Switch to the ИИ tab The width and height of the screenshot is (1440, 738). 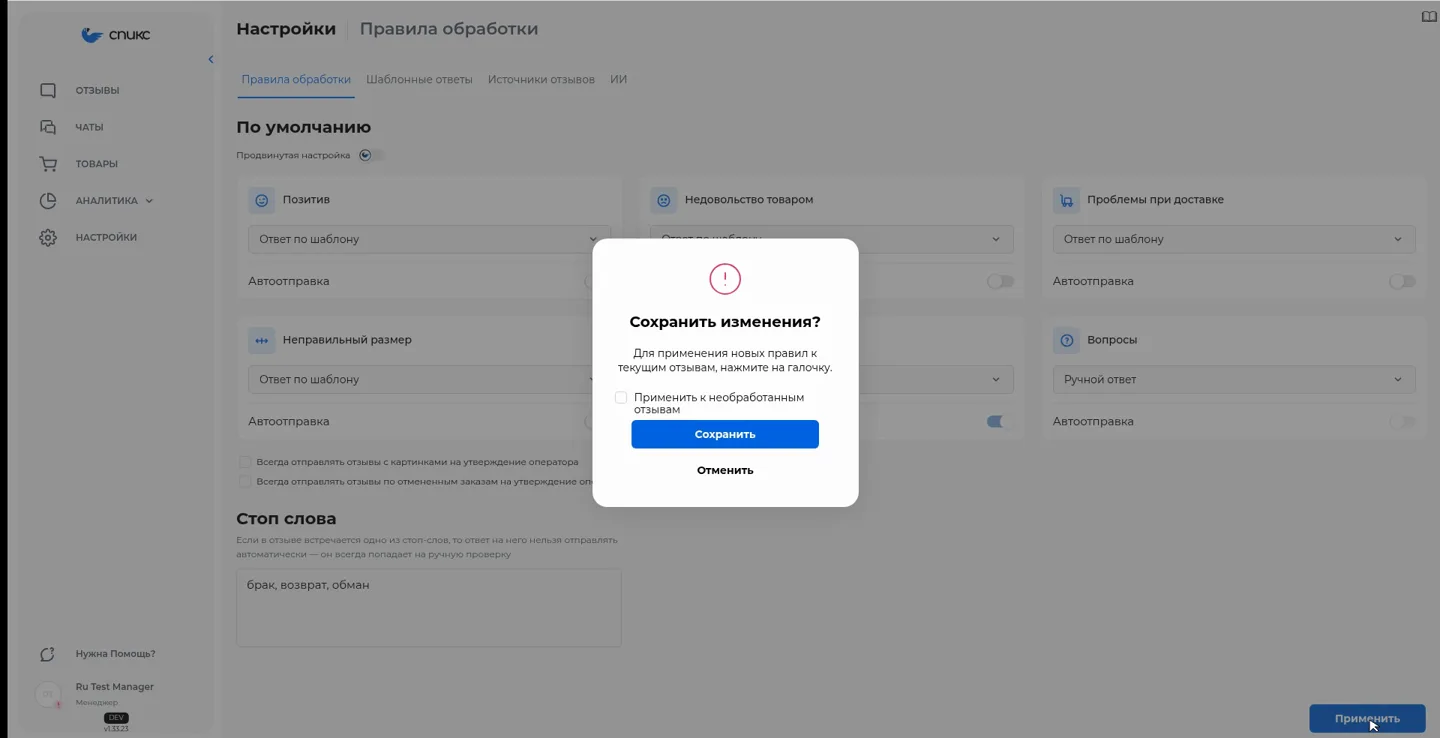tap(619, 80)
